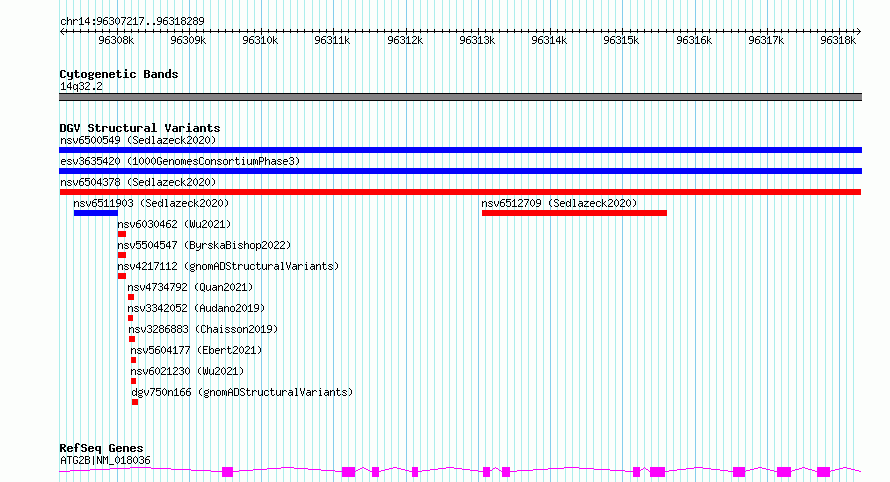Open the dgv750n166 gnomADStructuralVariants label
The height and width of the screenshot is (482, 890).
pos(242,392)
